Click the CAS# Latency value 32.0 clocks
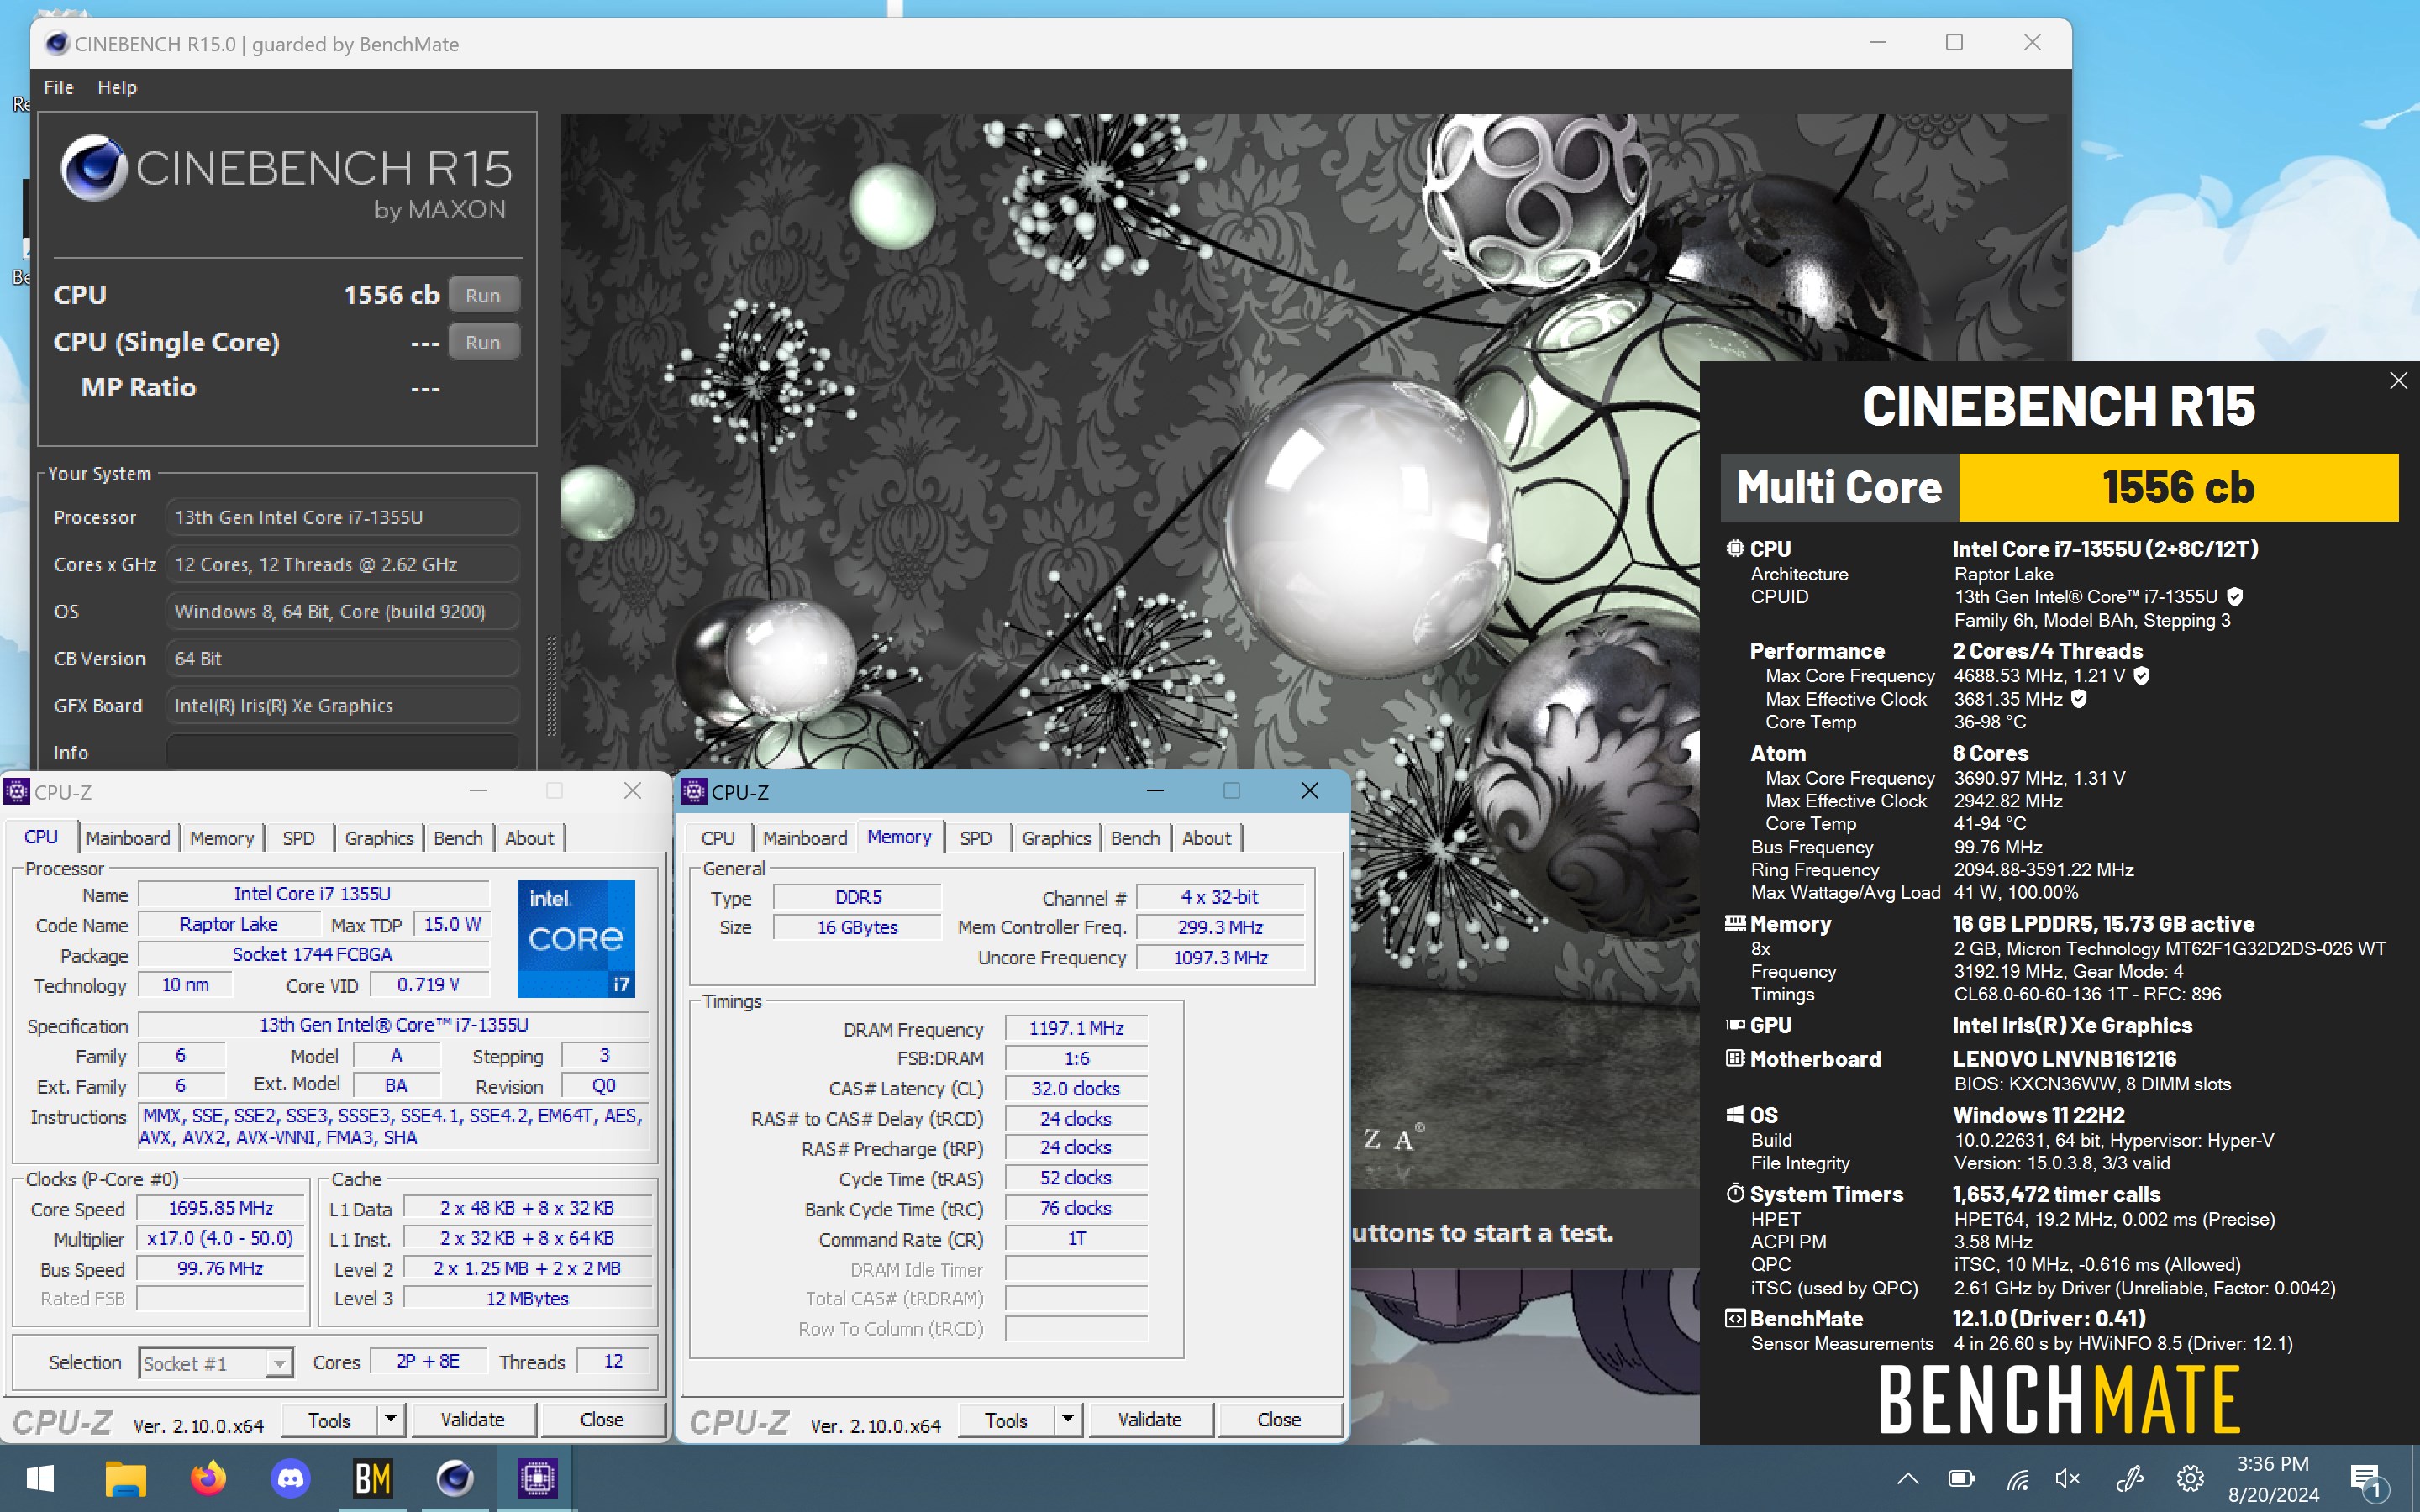The width and height of the screenshot is (2420, 1512). click(1076, 1088)
